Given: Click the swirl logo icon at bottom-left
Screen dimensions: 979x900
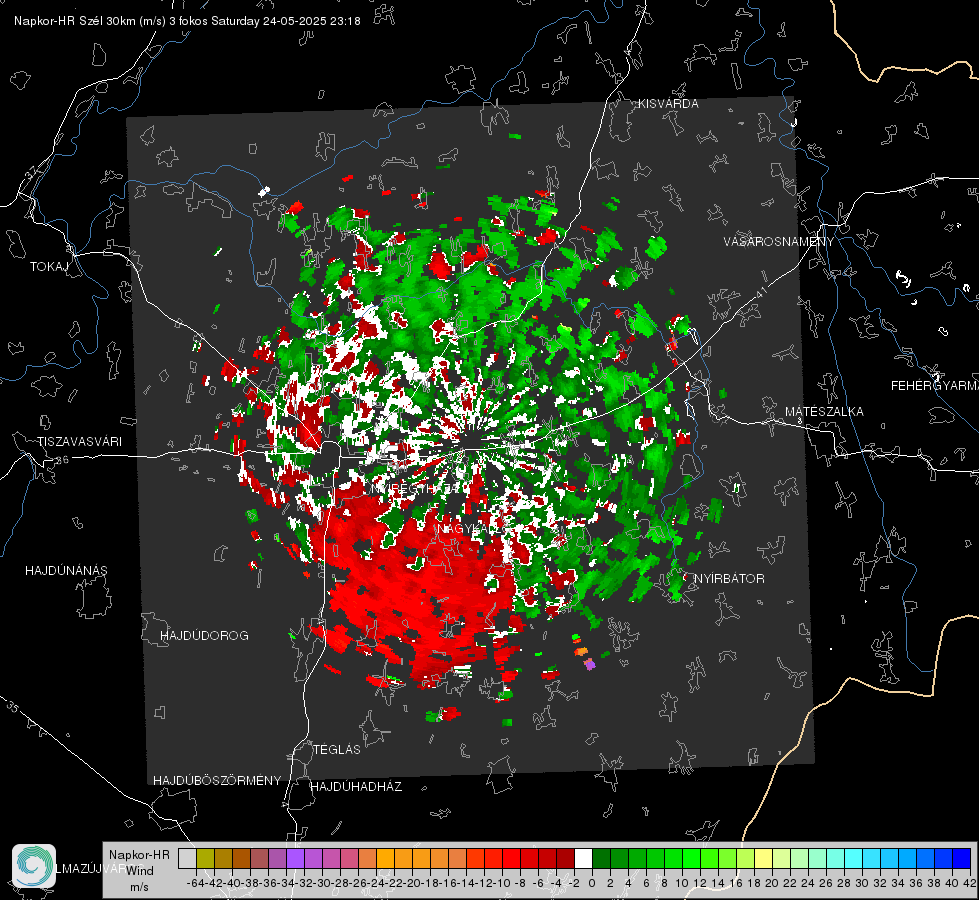Looking at the screenshot, I should click(x=34, y=866).
